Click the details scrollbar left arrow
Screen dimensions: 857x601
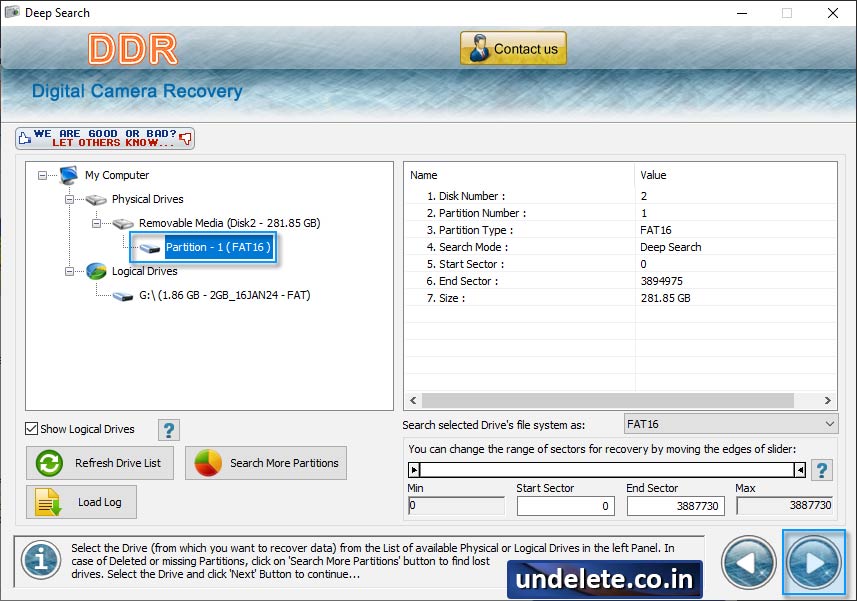413,400
